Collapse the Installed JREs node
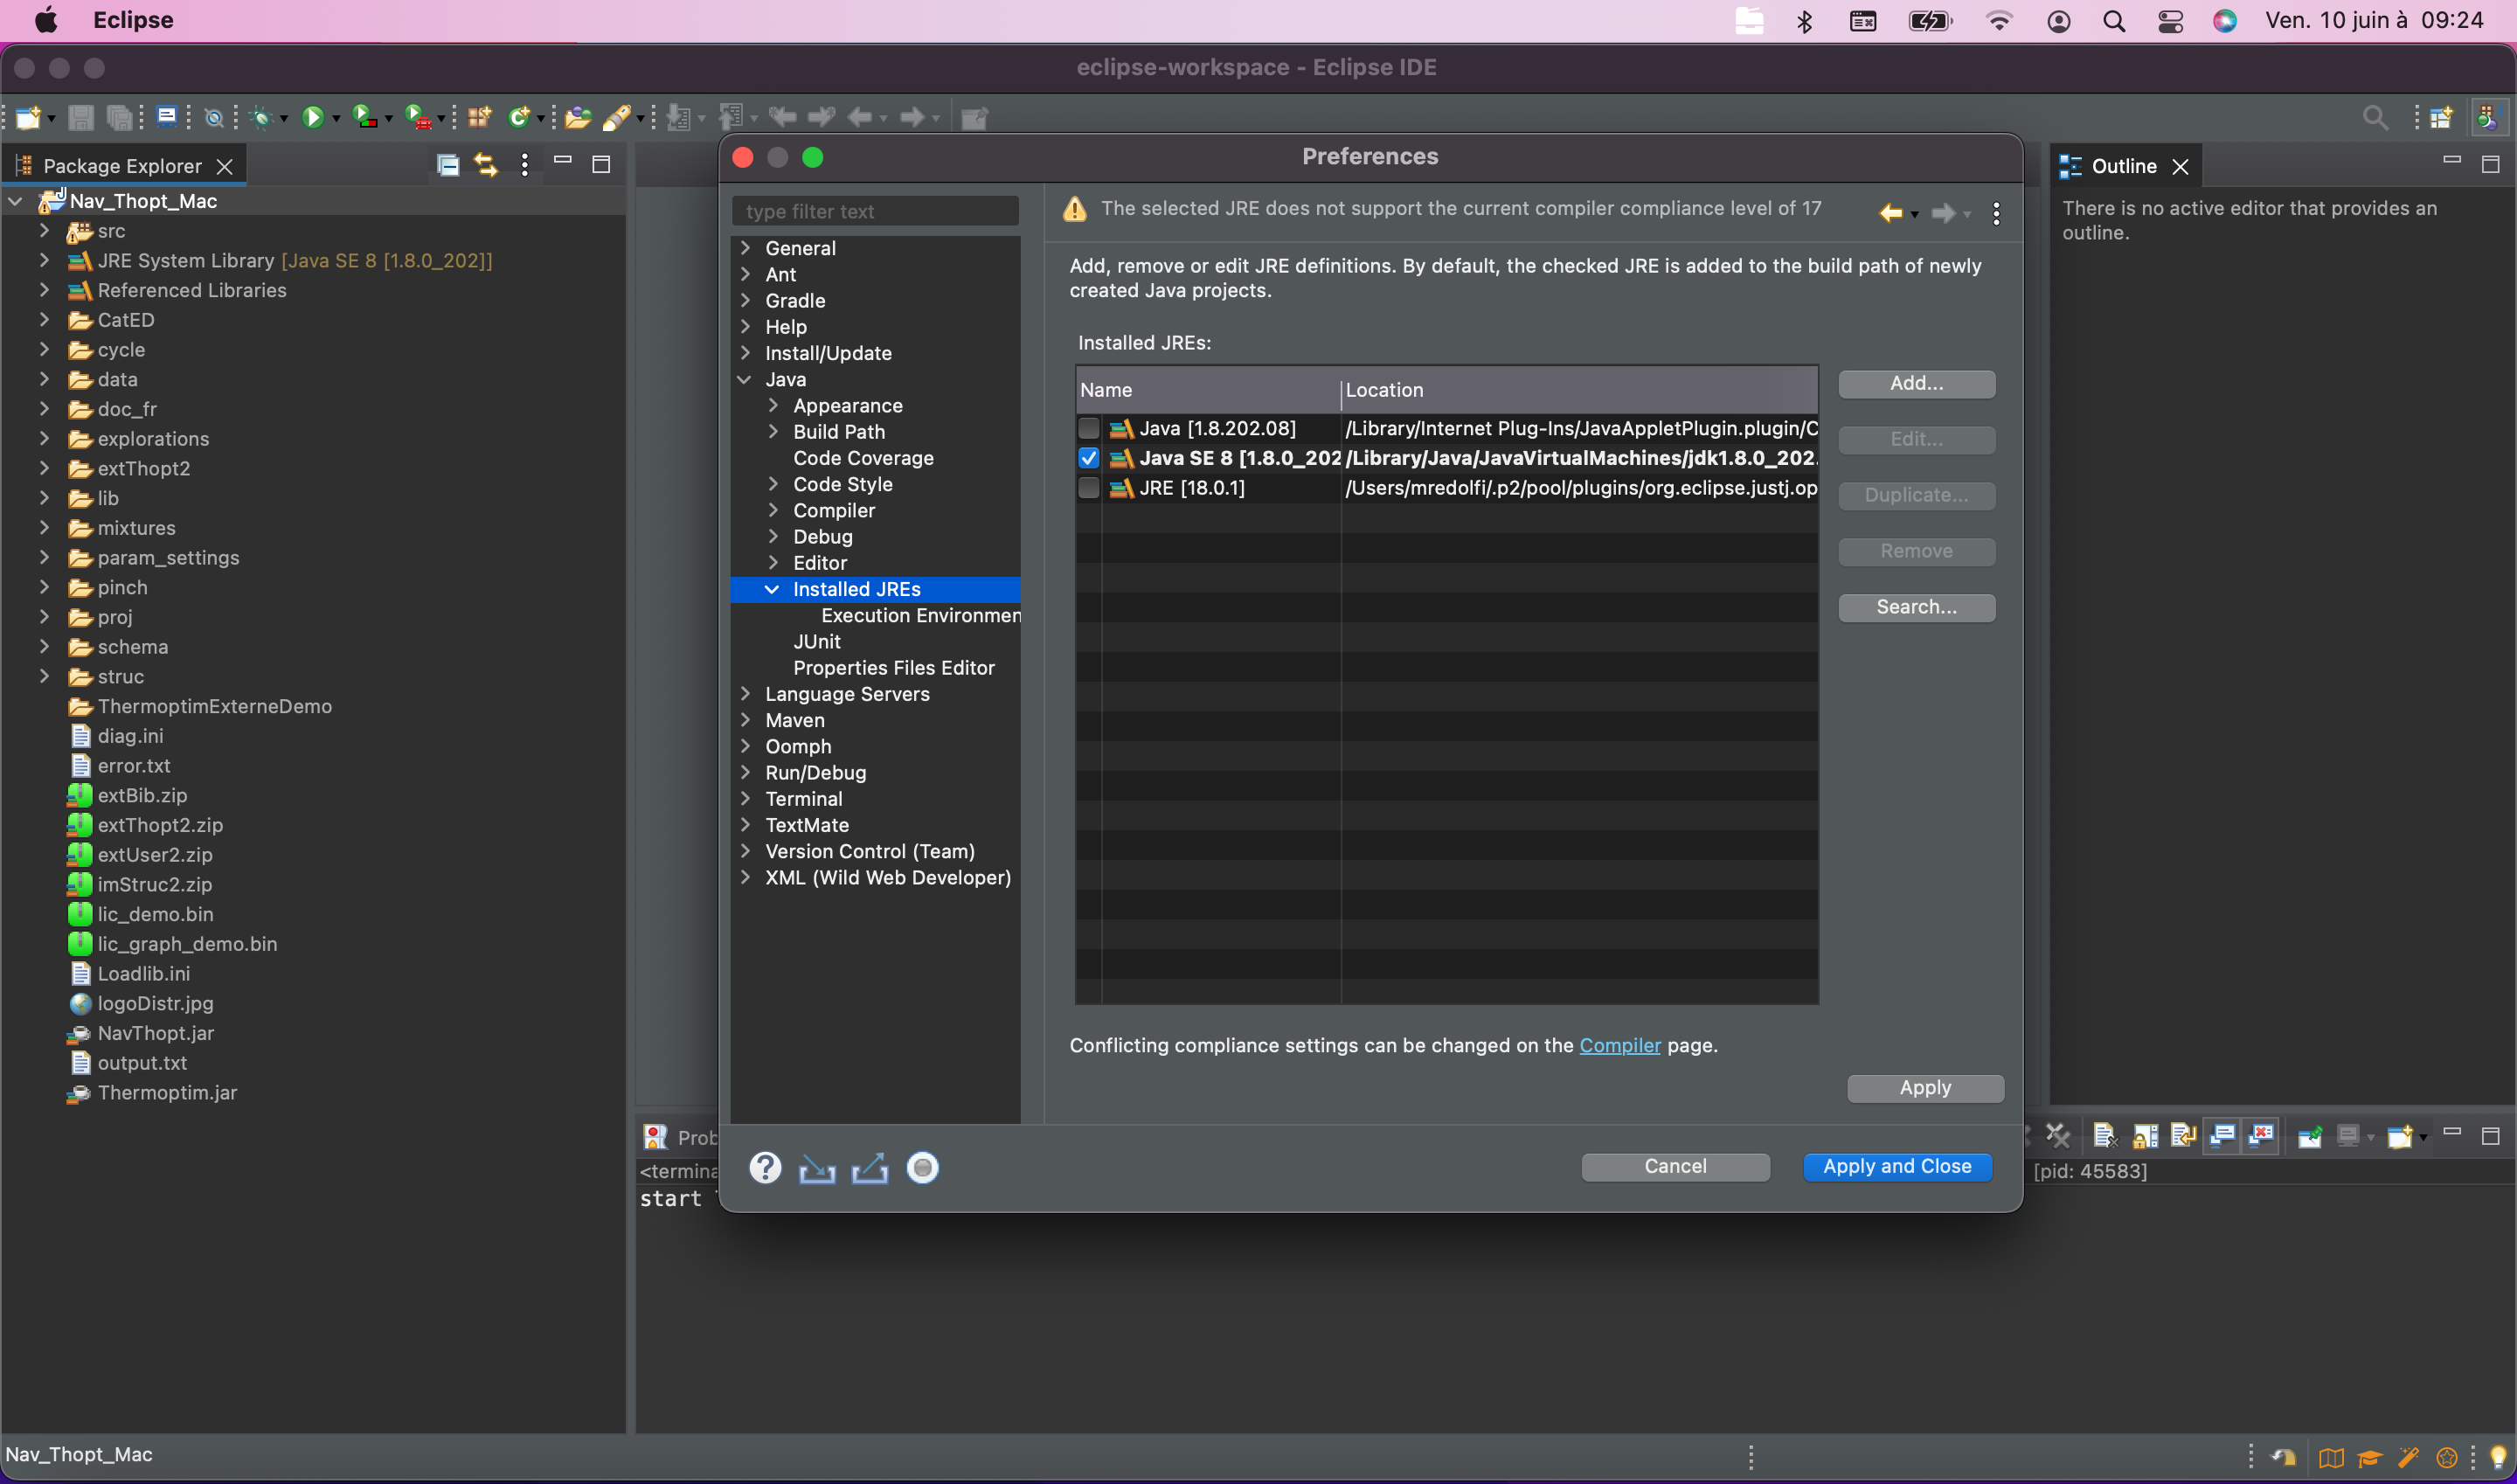The height and width of the screenshot is (1484, 2517). [x=772, y=589]
